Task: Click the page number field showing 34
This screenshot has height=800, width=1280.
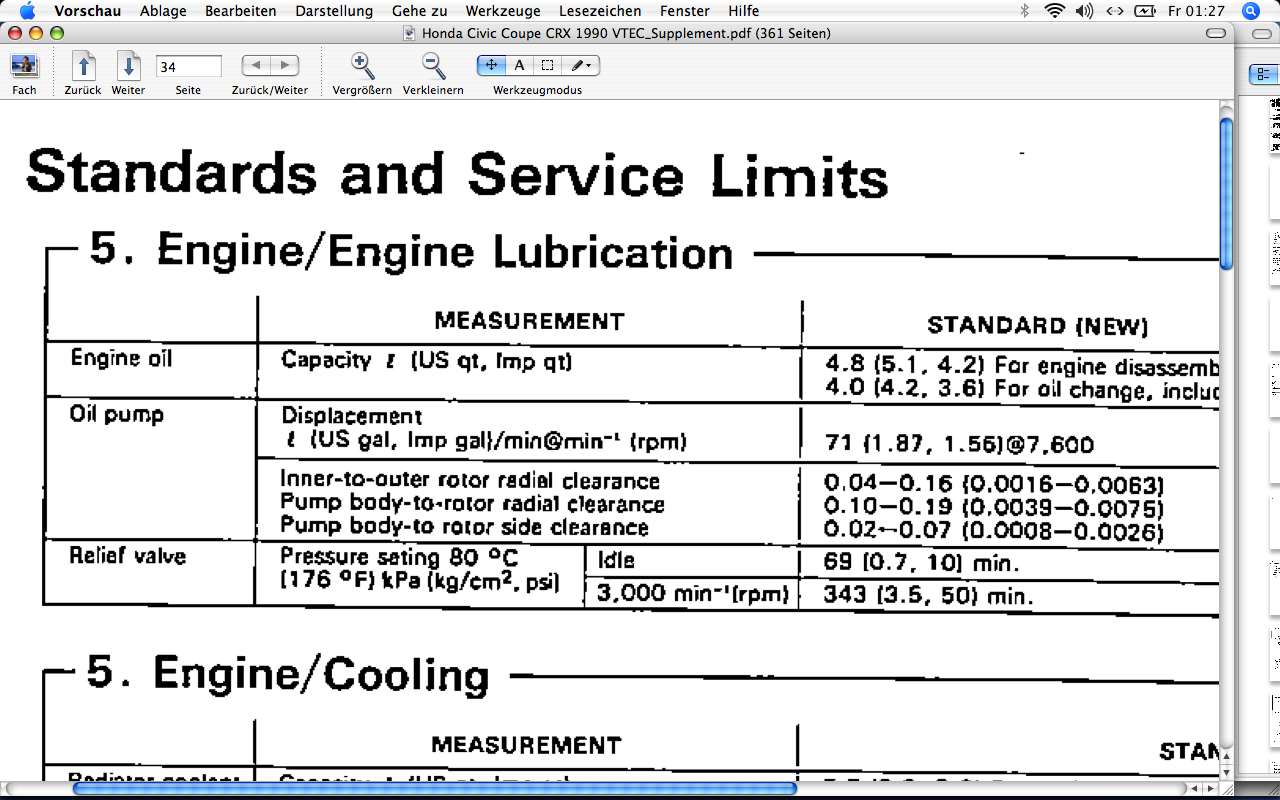Action: (x=189, y=67)
